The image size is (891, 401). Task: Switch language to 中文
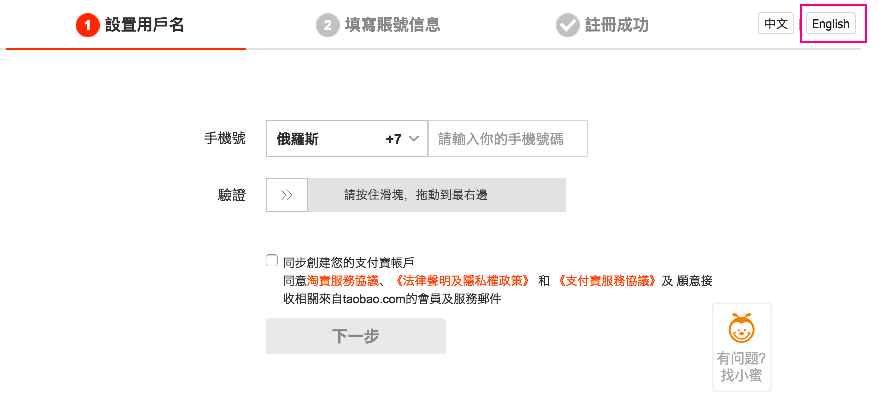[775, 24]
